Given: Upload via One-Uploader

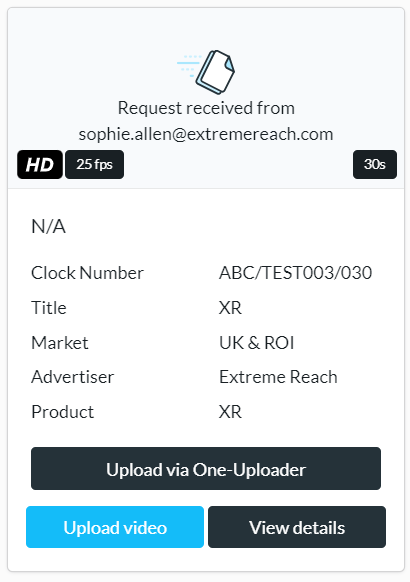Looking at the screenshot, I should pos(206,468).
